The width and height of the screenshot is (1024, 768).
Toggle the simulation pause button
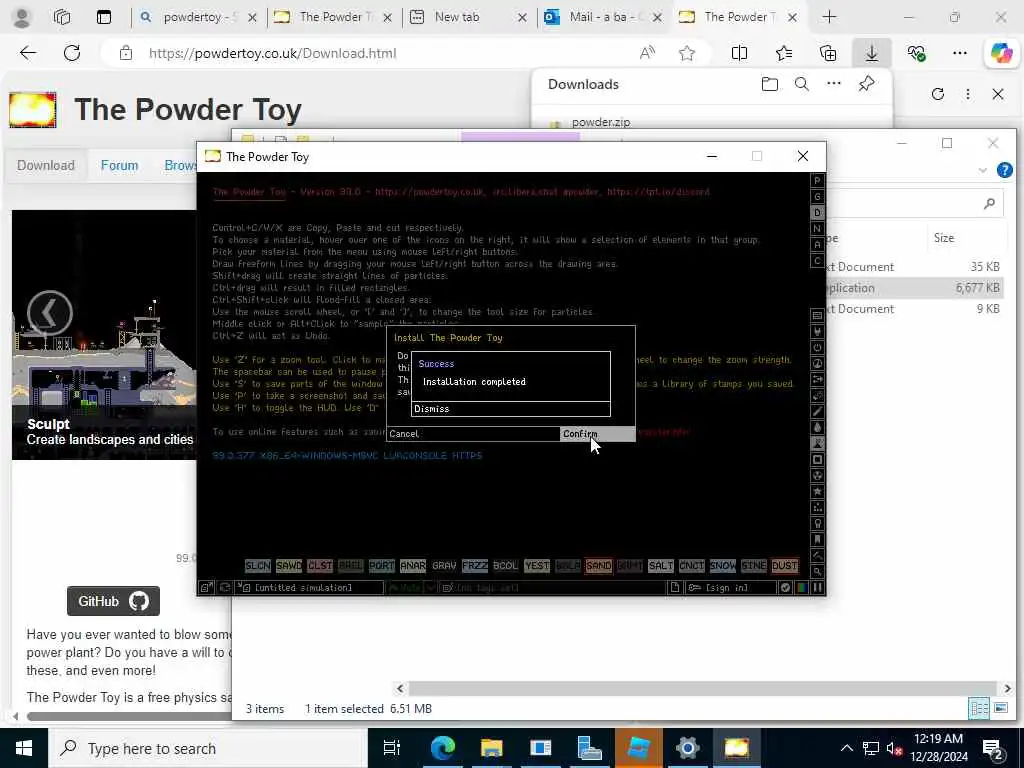click(x=817, y=588)
